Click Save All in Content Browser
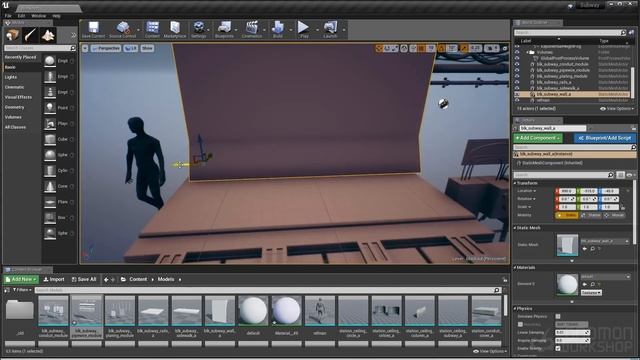The image size is (640, 360). tap(84, 279)
